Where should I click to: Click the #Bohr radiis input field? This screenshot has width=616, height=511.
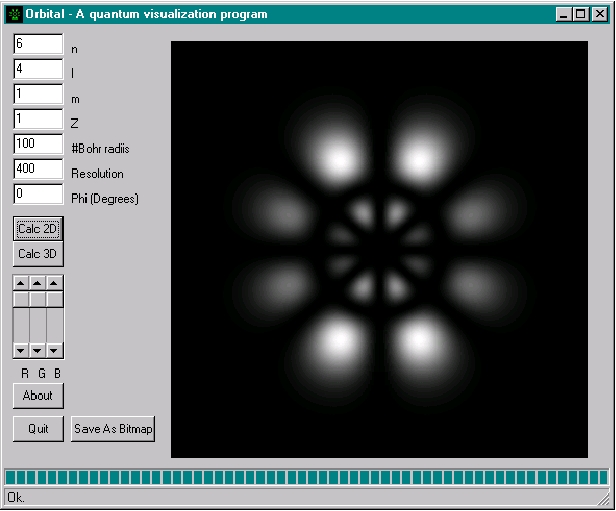38,144
